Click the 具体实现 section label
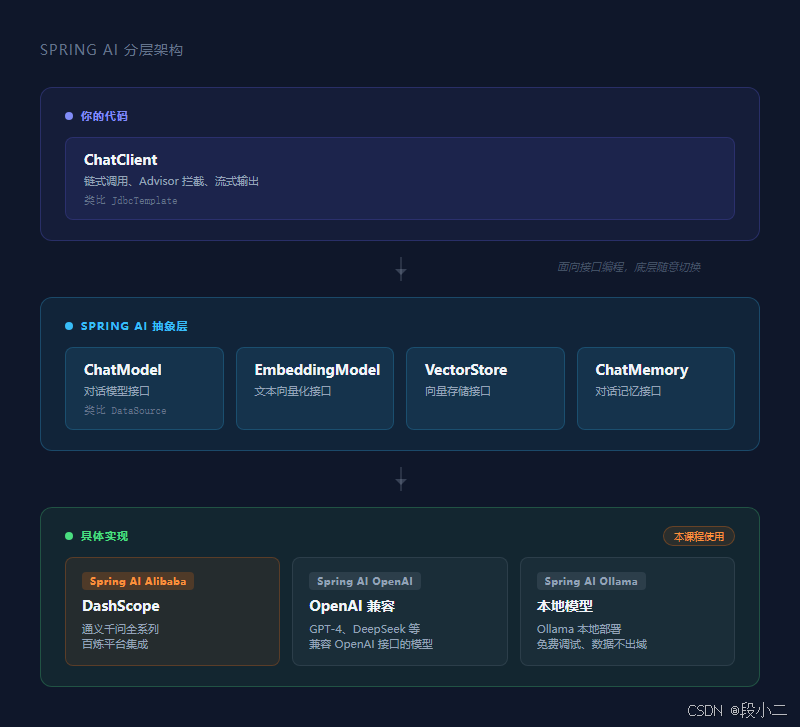Viewport: 800px width, 727px height. 104,536
